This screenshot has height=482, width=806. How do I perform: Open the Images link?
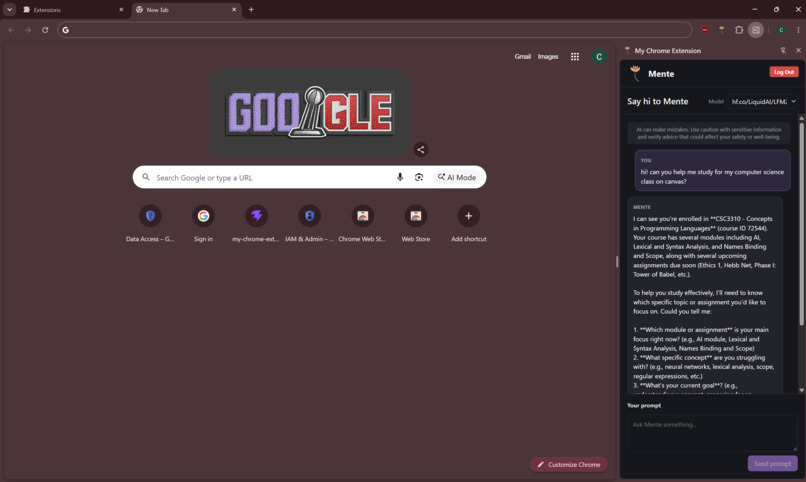(x=547, y=57)
